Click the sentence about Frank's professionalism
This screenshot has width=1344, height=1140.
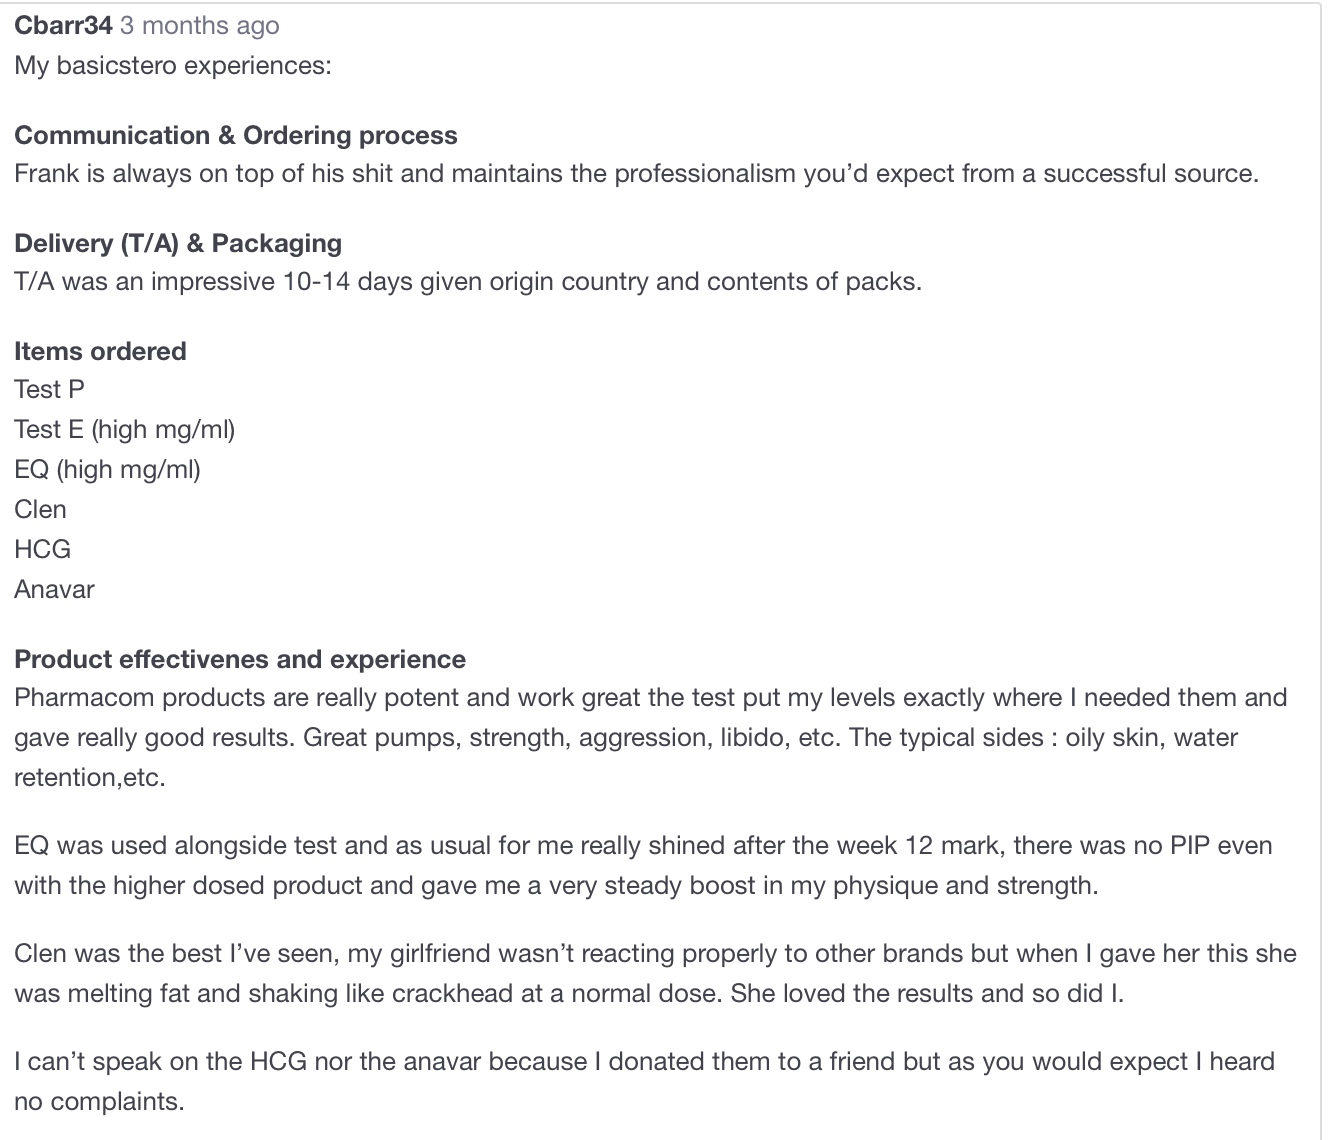pos(636,174)
